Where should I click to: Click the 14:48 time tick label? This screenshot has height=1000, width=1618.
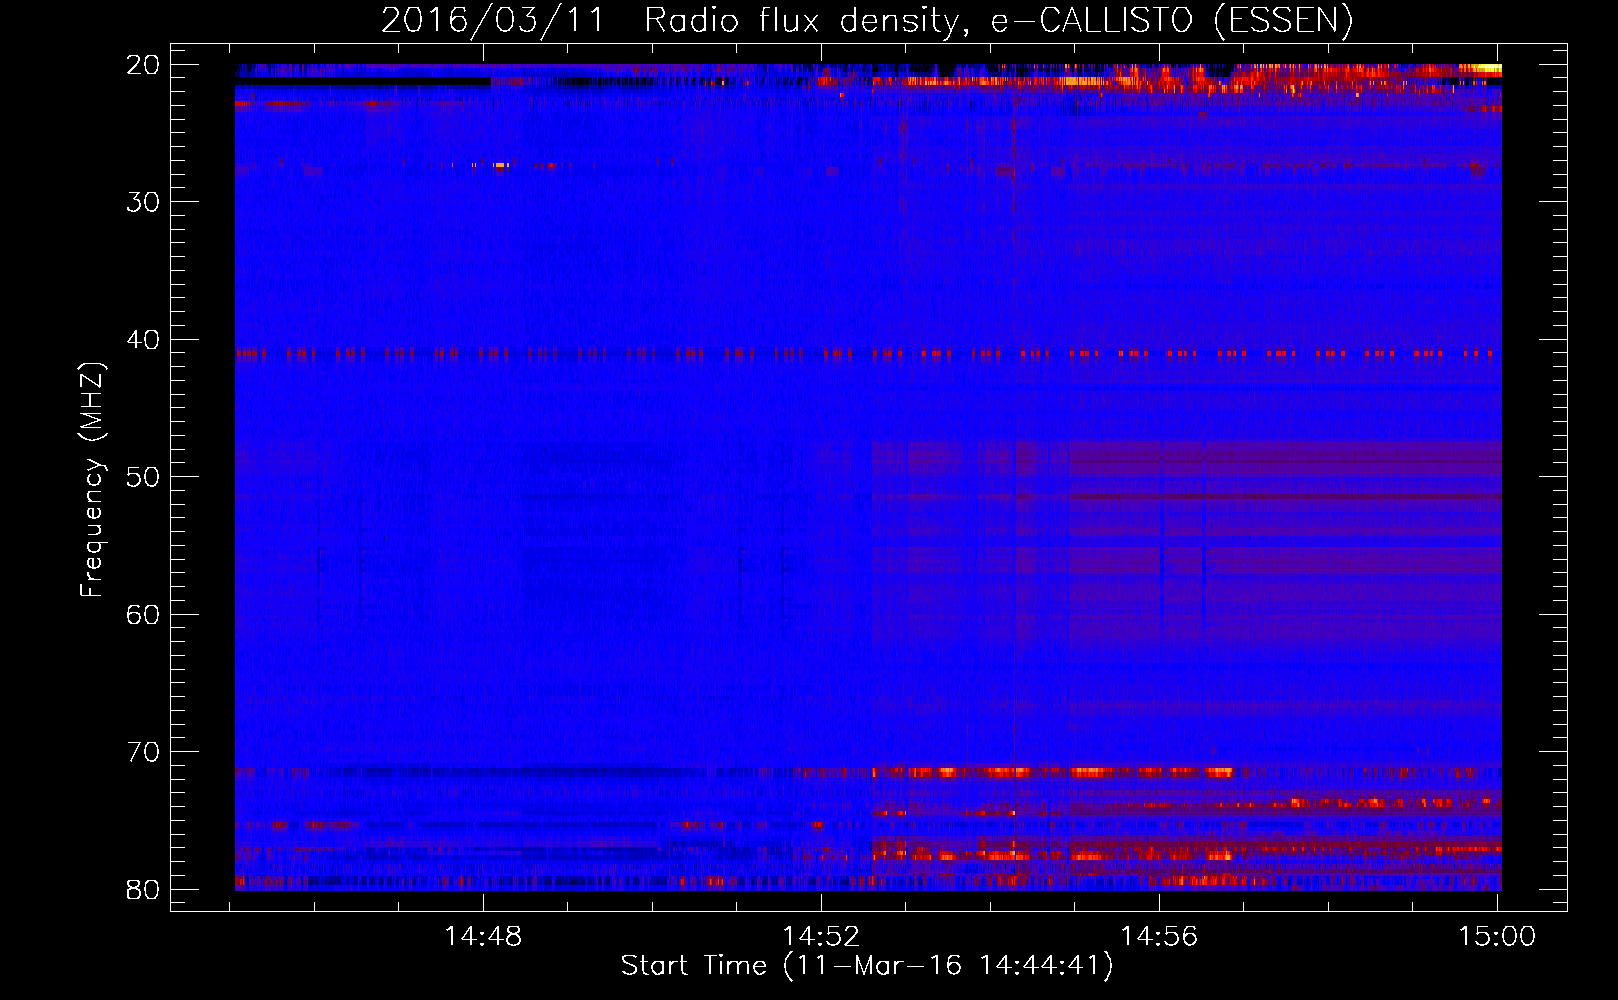[x=483, y=936]
